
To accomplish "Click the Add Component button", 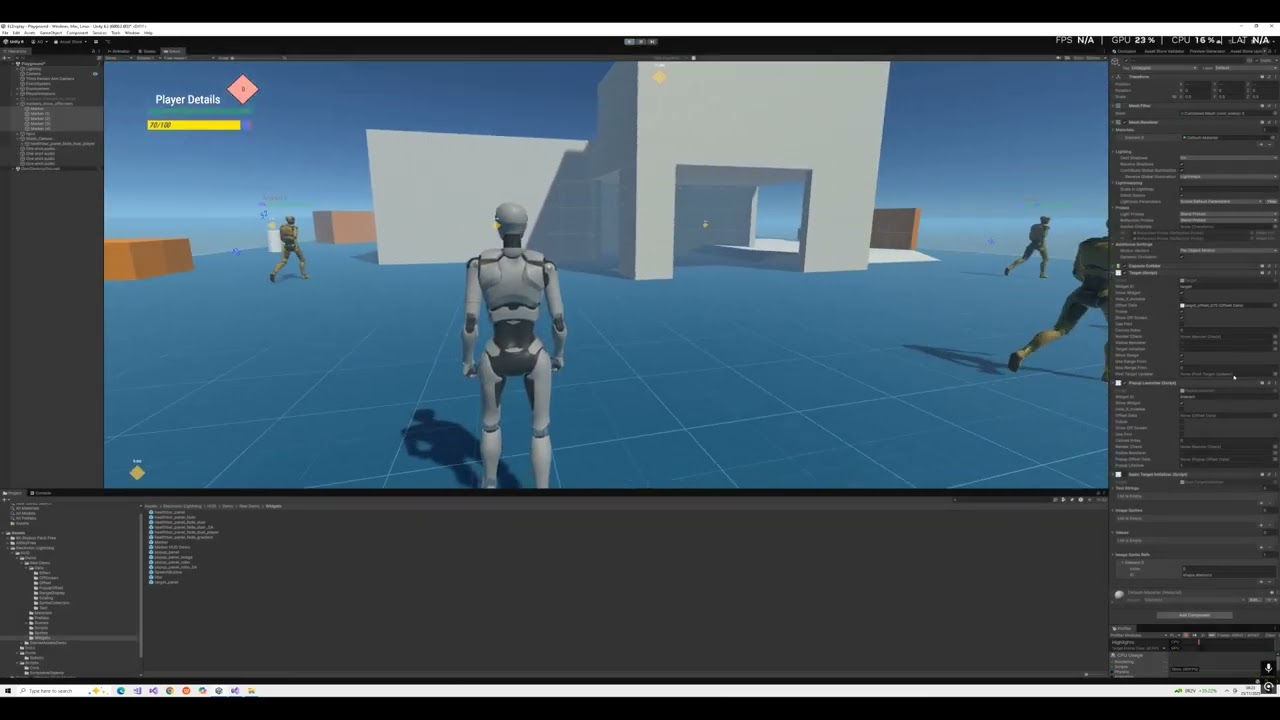I will point(1194,615).
